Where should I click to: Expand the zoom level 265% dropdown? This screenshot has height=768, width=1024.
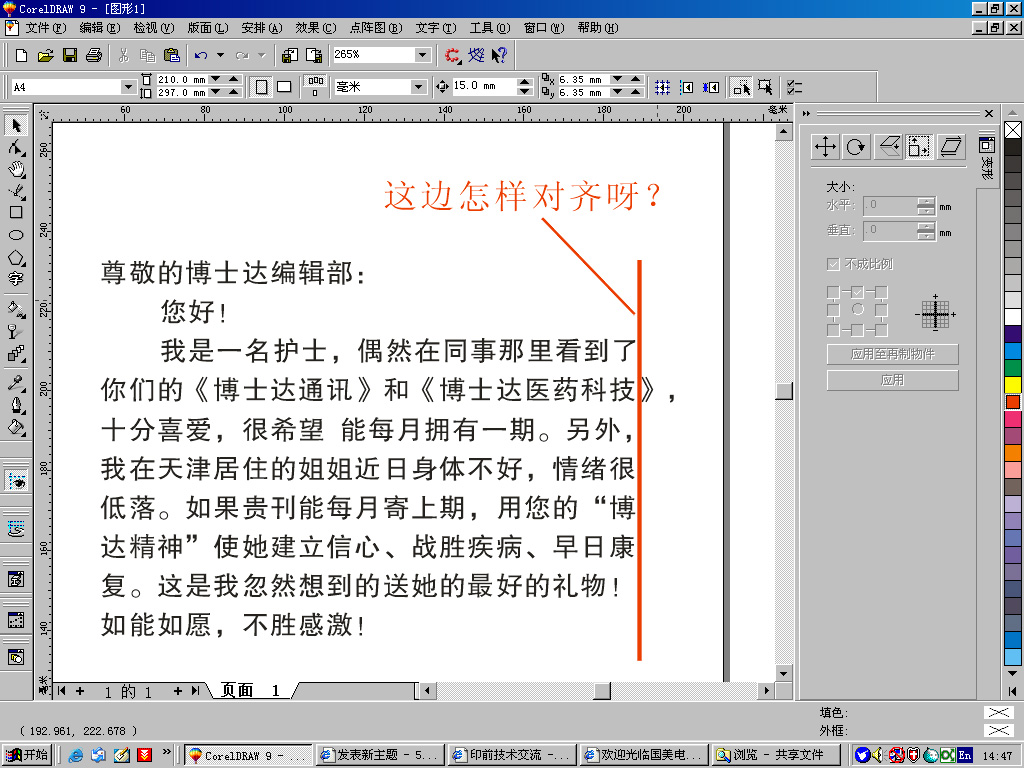coord(423,55)
